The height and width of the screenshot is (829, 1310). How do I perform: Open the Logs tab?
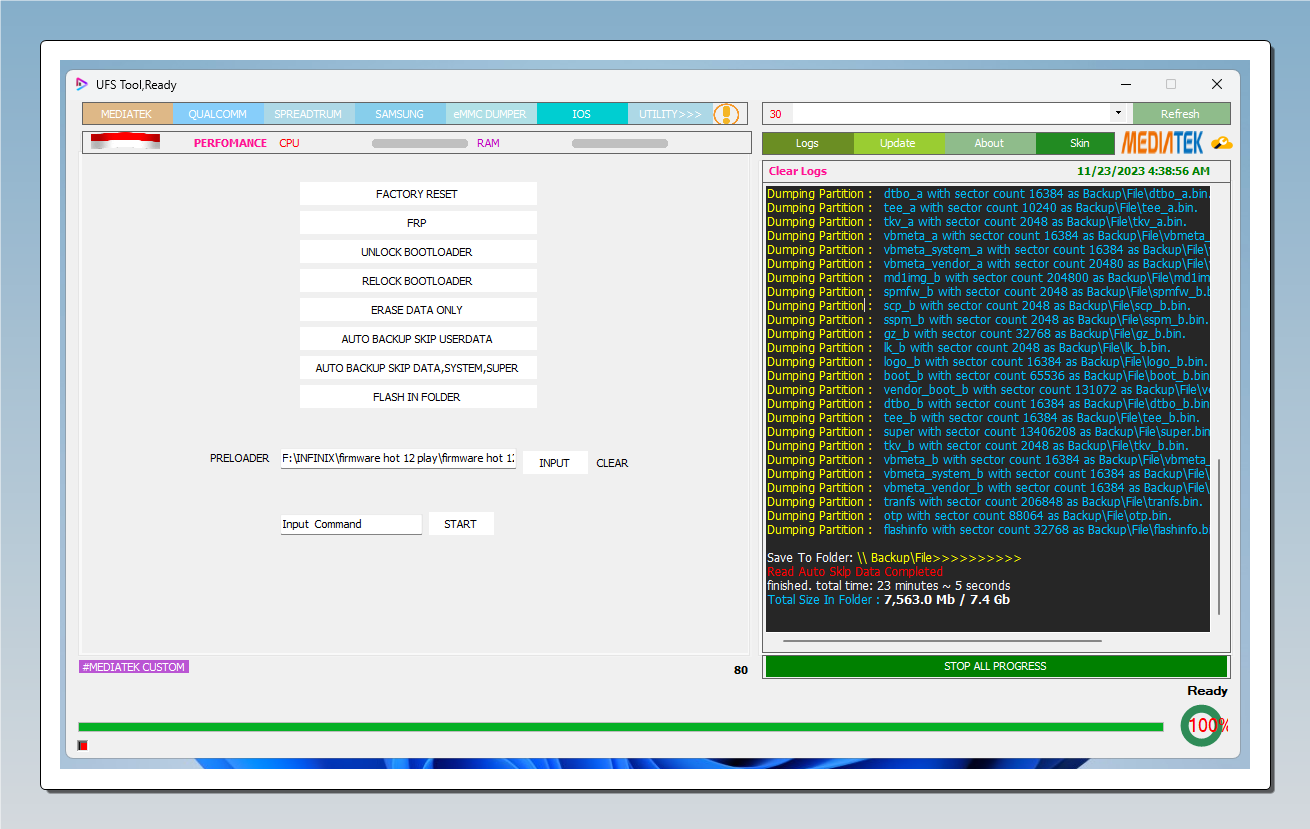[x=808, y=143]
